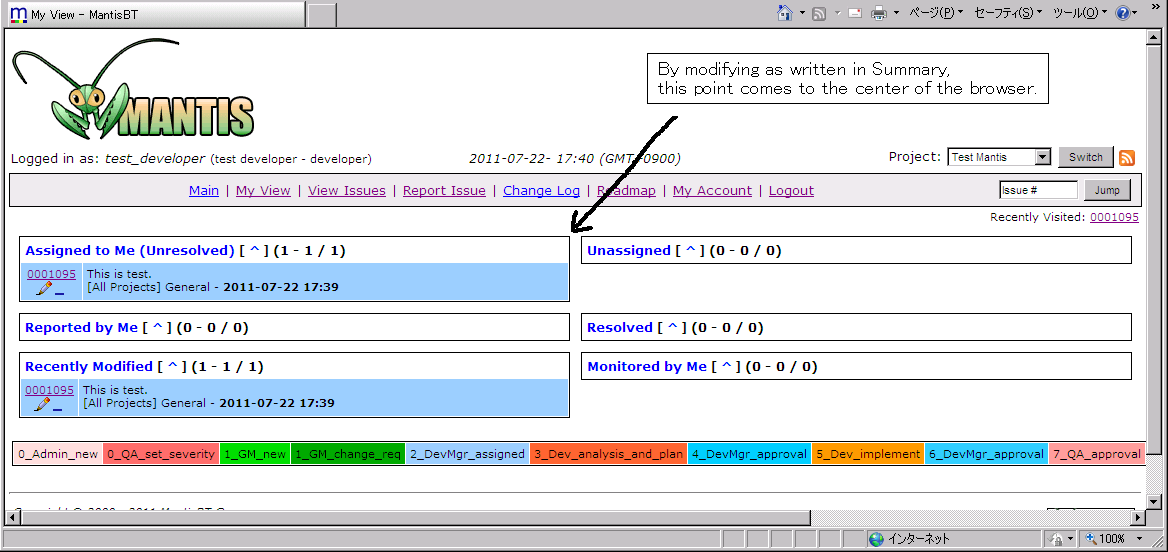
Task: Click the 2_DevMgr_assigned status color legend
Action: tap(467, 454)
